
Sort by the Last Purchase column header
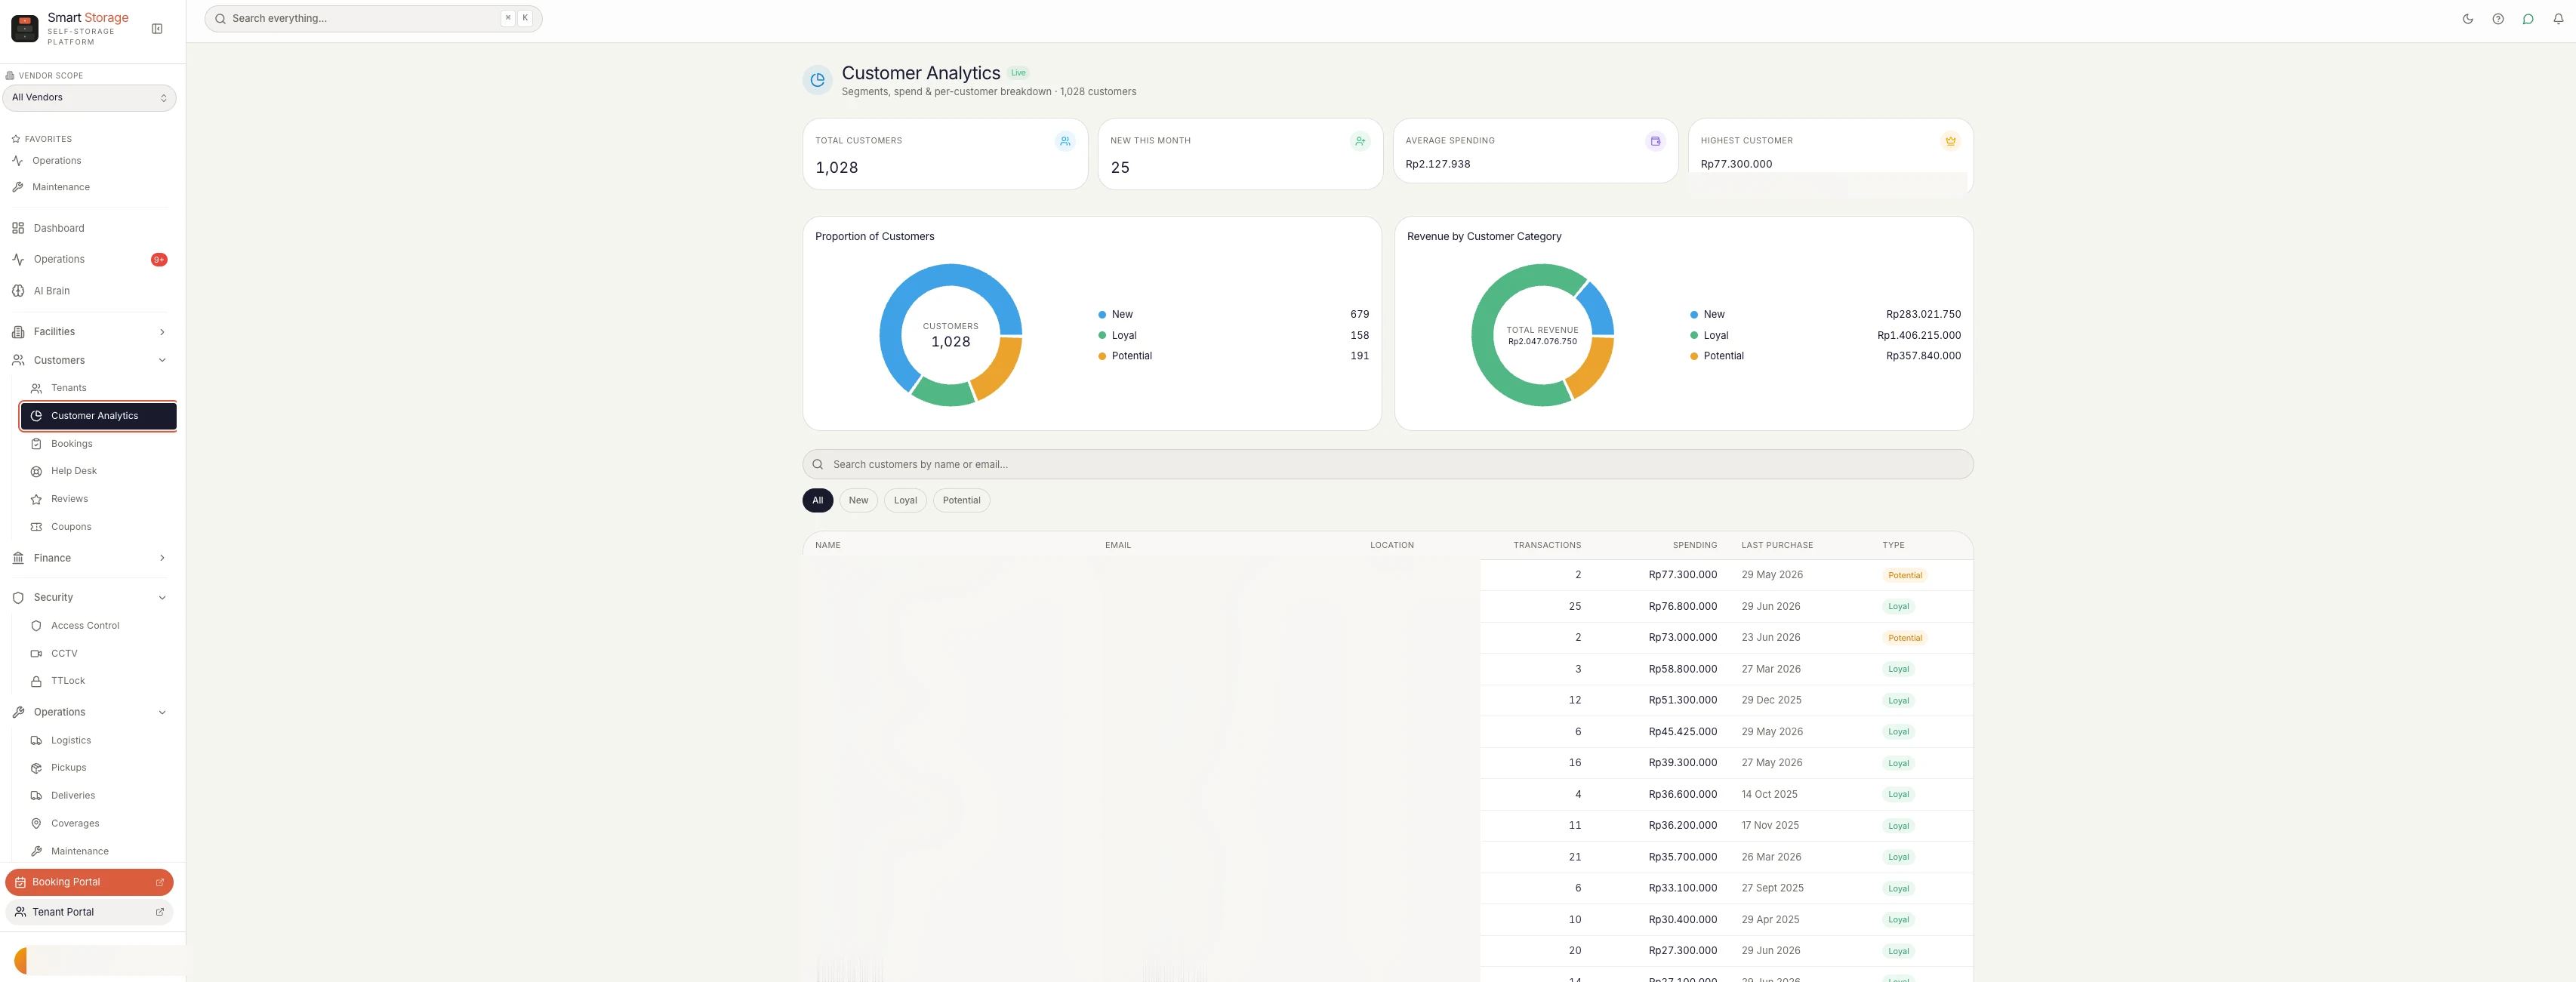(1776, 545)
